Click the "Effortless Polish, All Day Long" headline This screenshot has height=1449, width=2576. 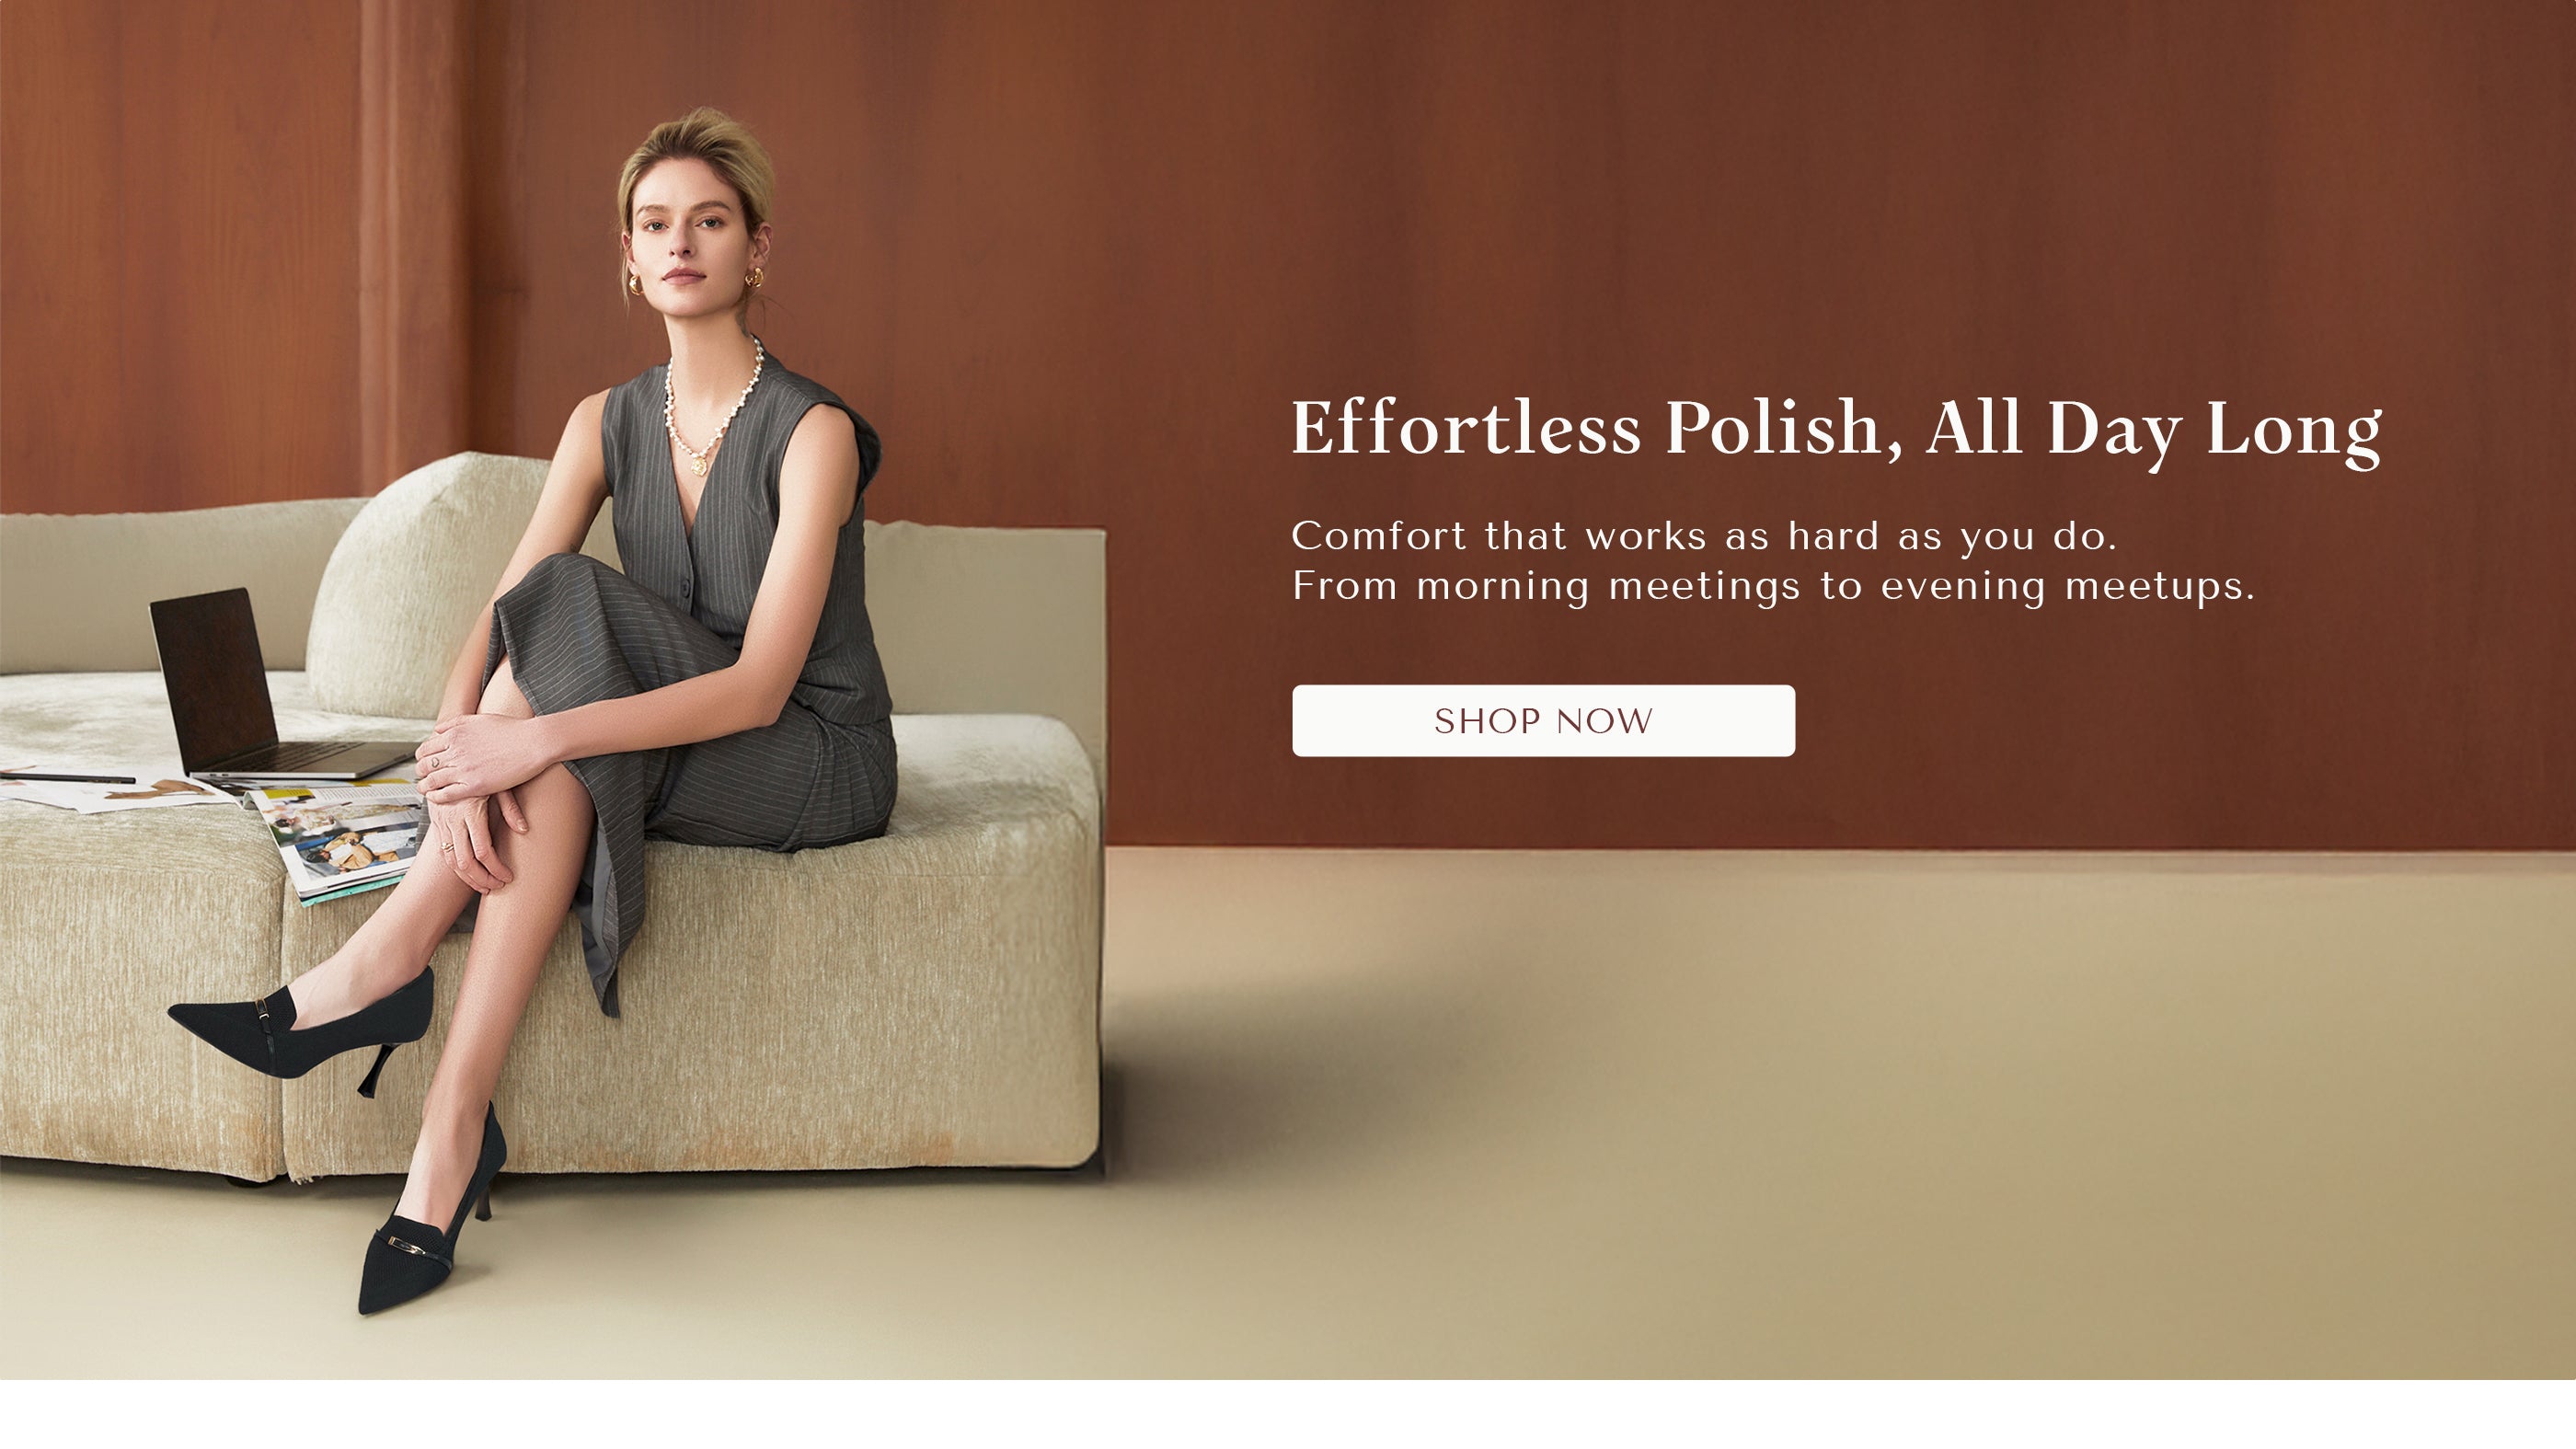pyautogui.click(x=1836, y=430)
